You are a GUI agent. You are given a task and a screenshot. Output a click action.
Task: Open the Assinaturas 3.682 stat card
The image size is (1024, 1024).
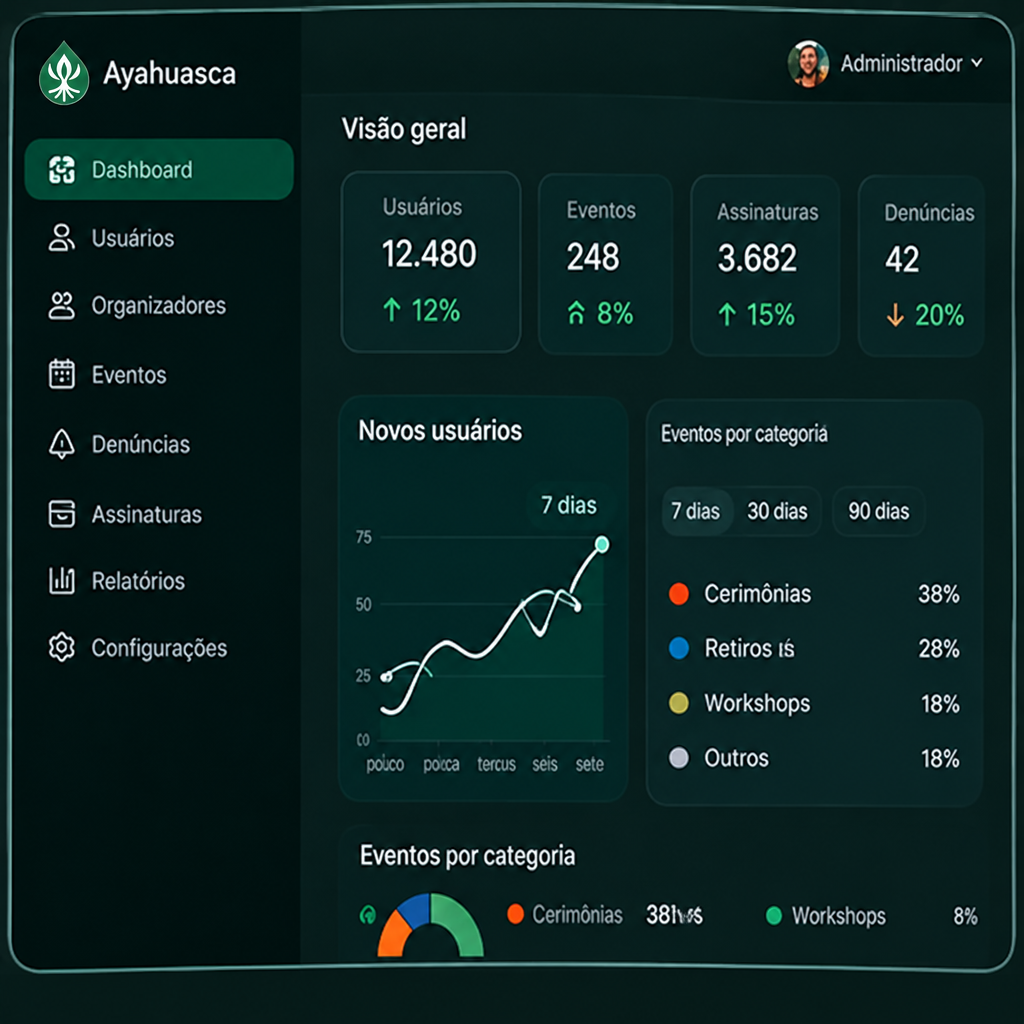(765, 265)
